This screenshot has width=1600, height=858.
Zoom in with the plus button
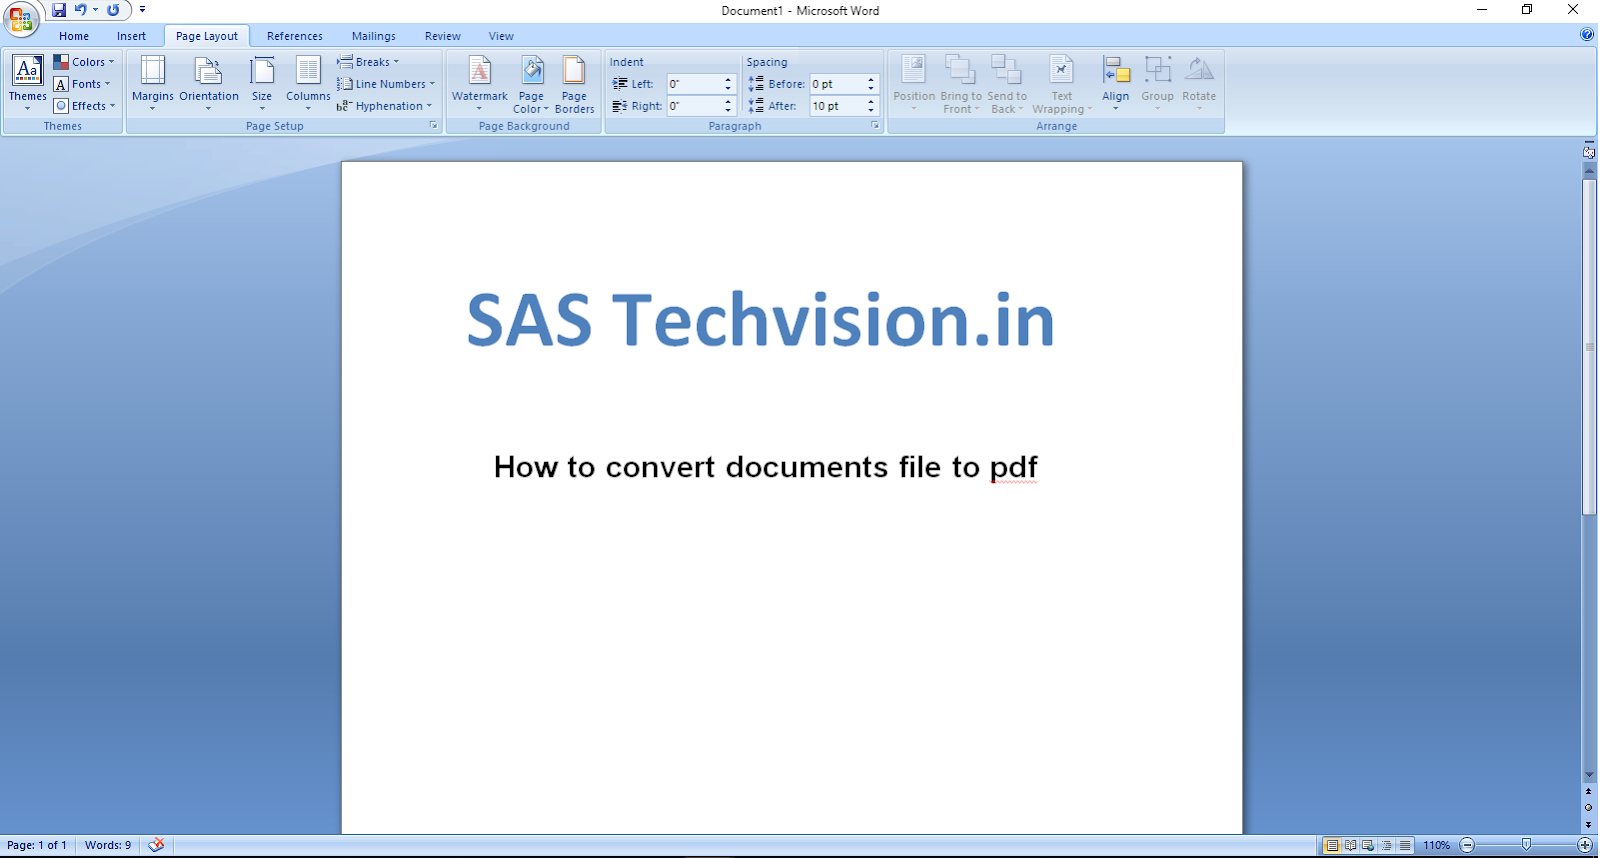coord(1585,845)
